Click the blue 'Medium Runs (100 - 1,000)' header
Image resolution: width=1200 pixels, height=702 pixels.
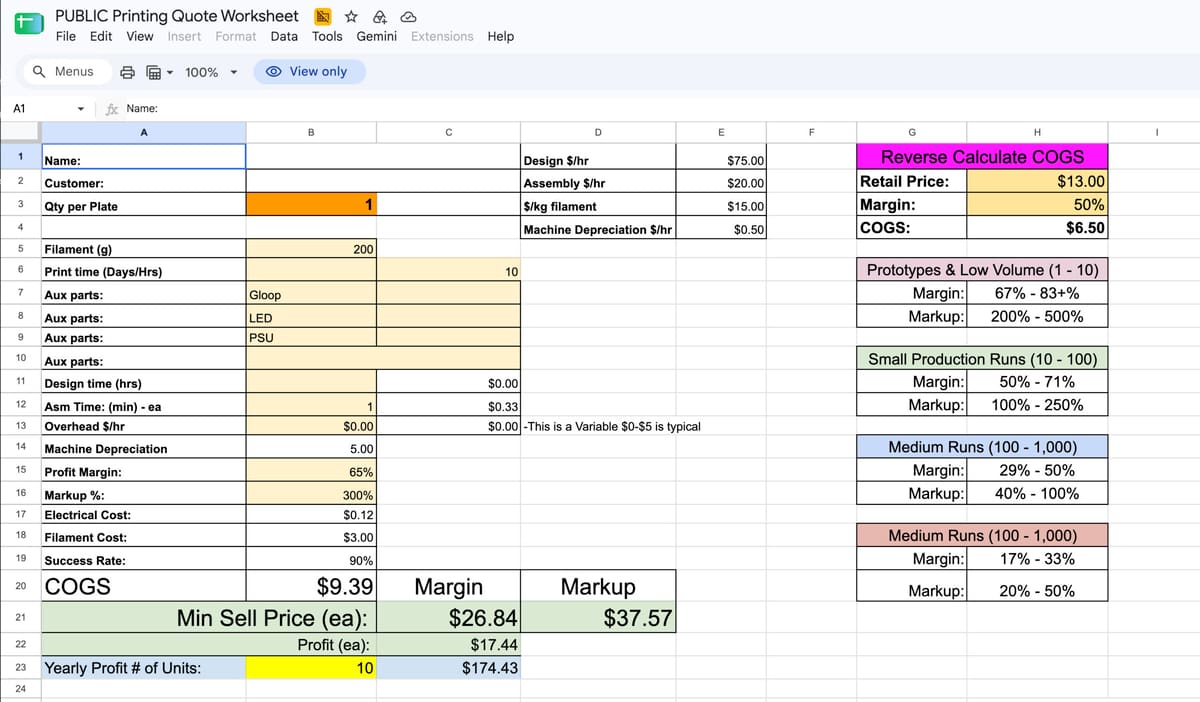pyautogui.click(x=982, y=447)
